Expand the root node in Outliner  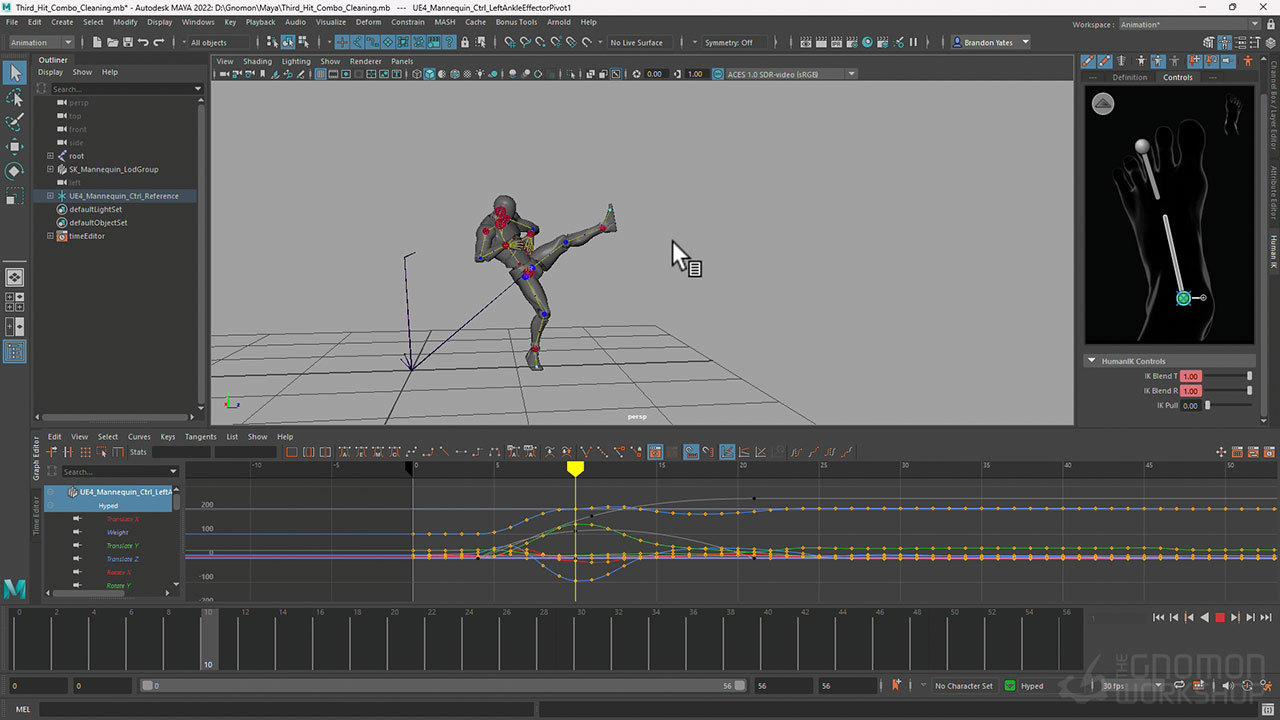coord(50,156)
